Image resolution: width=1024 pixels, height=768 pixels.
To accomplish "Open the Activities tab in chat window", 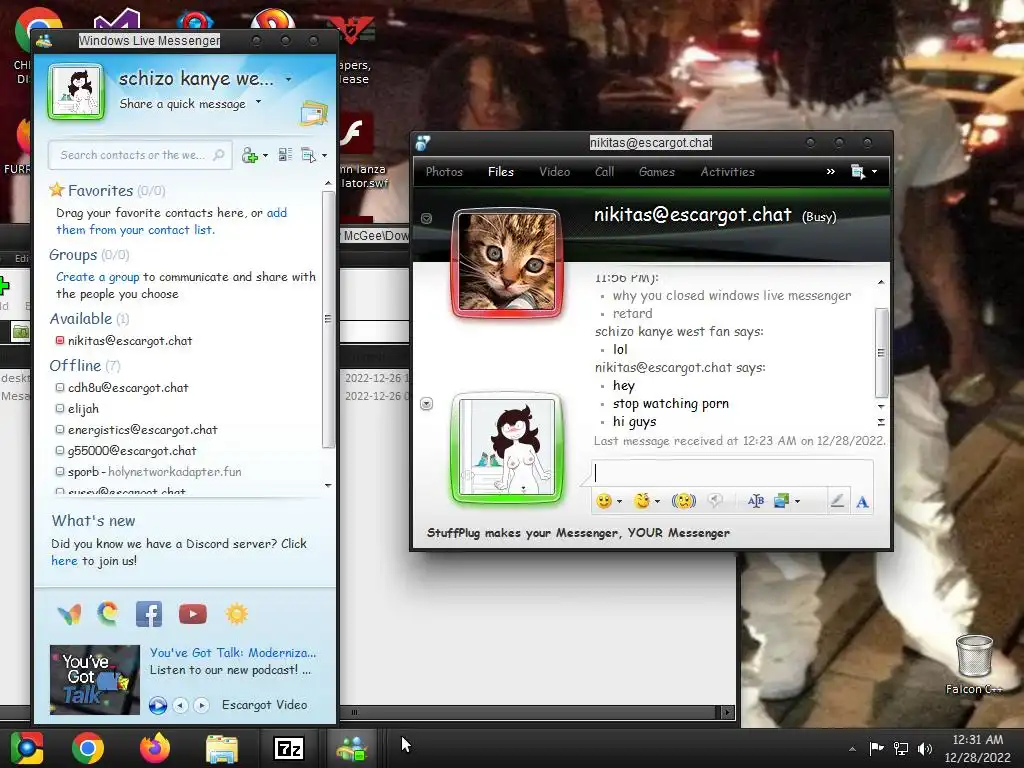I will [728, 172].
